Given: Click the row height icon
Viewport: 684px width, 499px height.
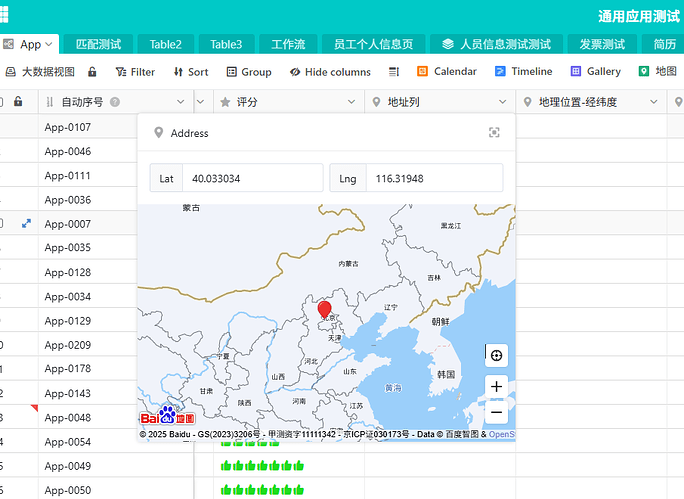Looking at the screenshot, I should [394, 72].
